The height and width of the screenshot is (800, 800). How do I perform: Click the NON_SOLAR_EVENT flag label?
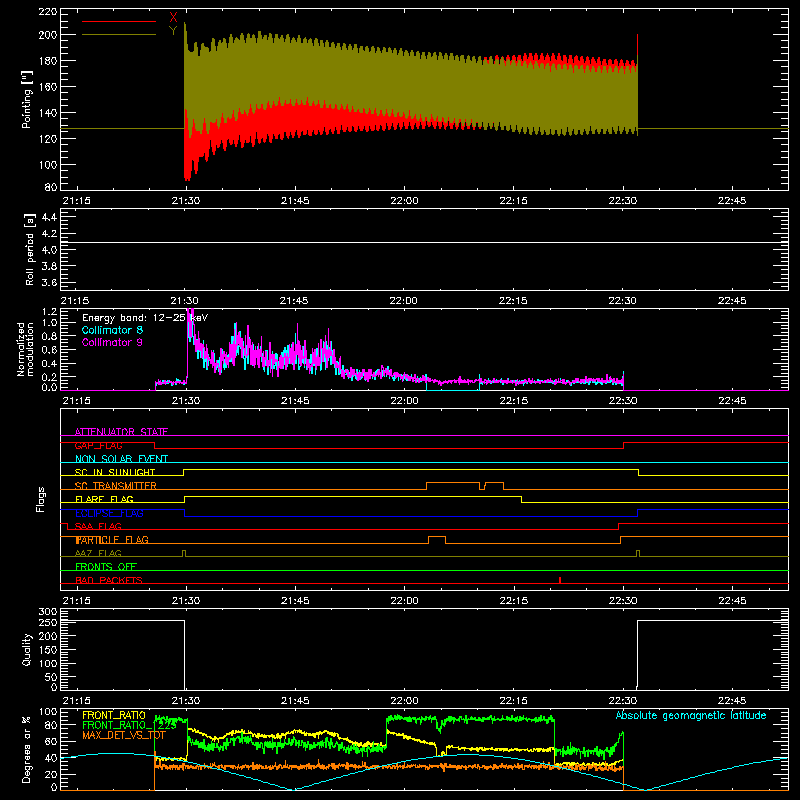[x=121, y=459]
